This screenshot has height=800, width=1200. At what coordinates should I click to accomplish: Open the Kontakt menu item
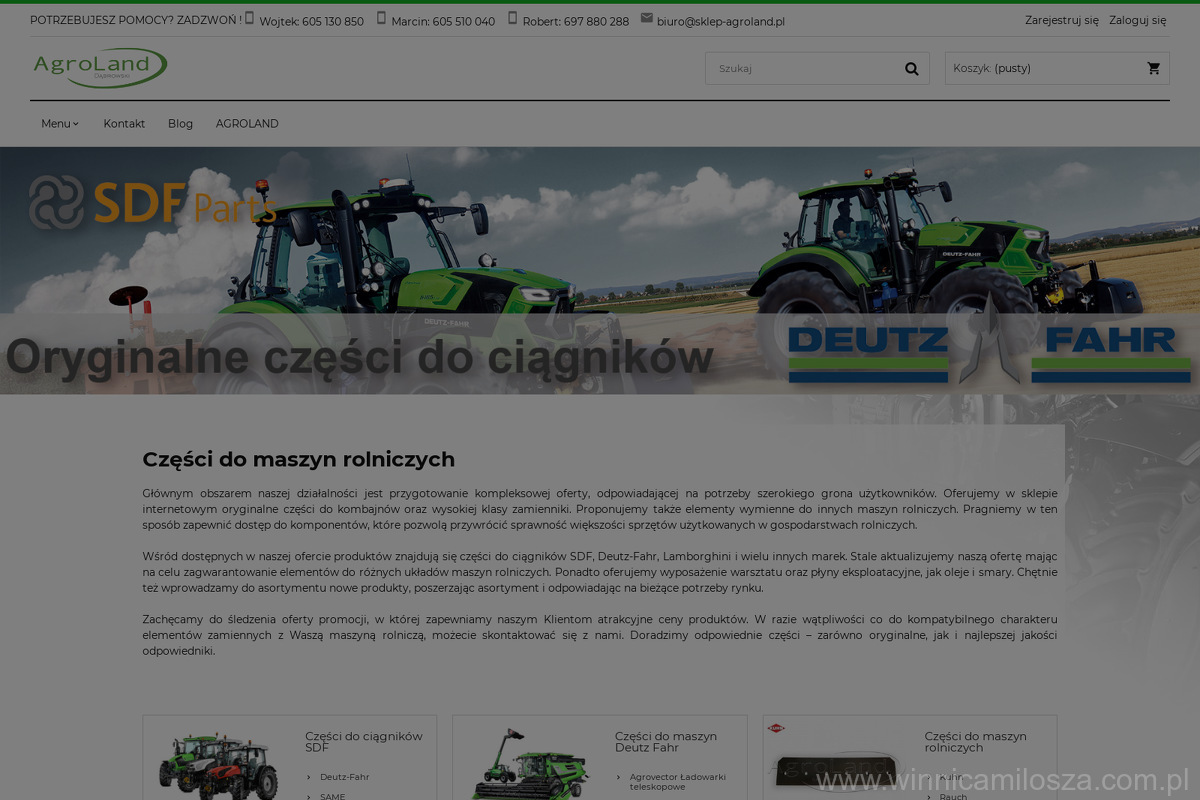(x=124, y=124)
